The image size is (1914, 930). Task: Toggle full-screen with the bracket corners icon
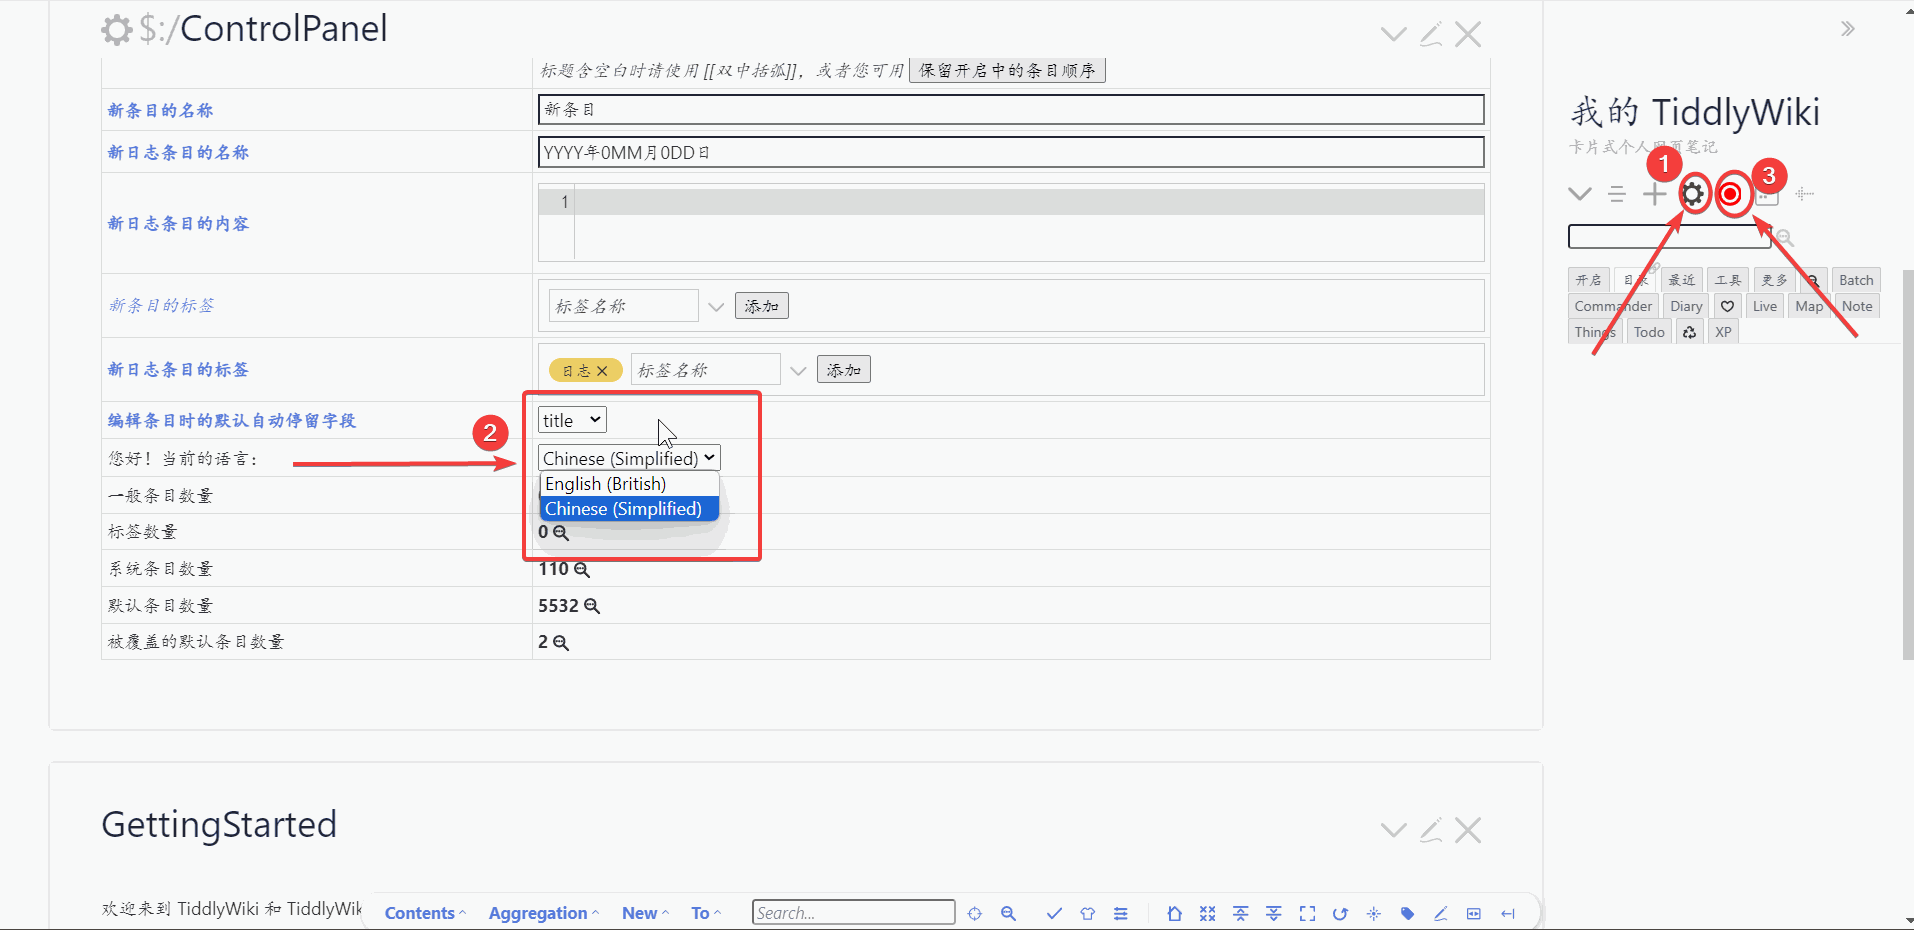[1307, 913]
